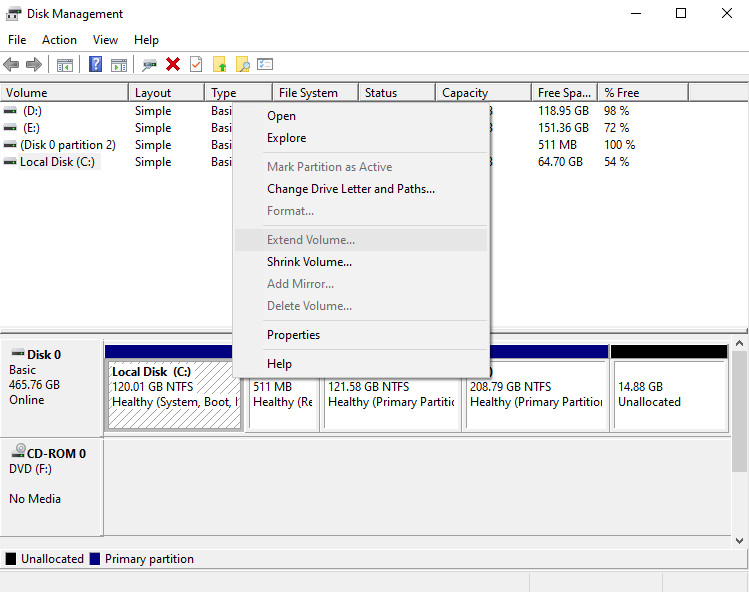Click the Disk Management title bar icon
749x592 pixels.
[x=13, y=14]
